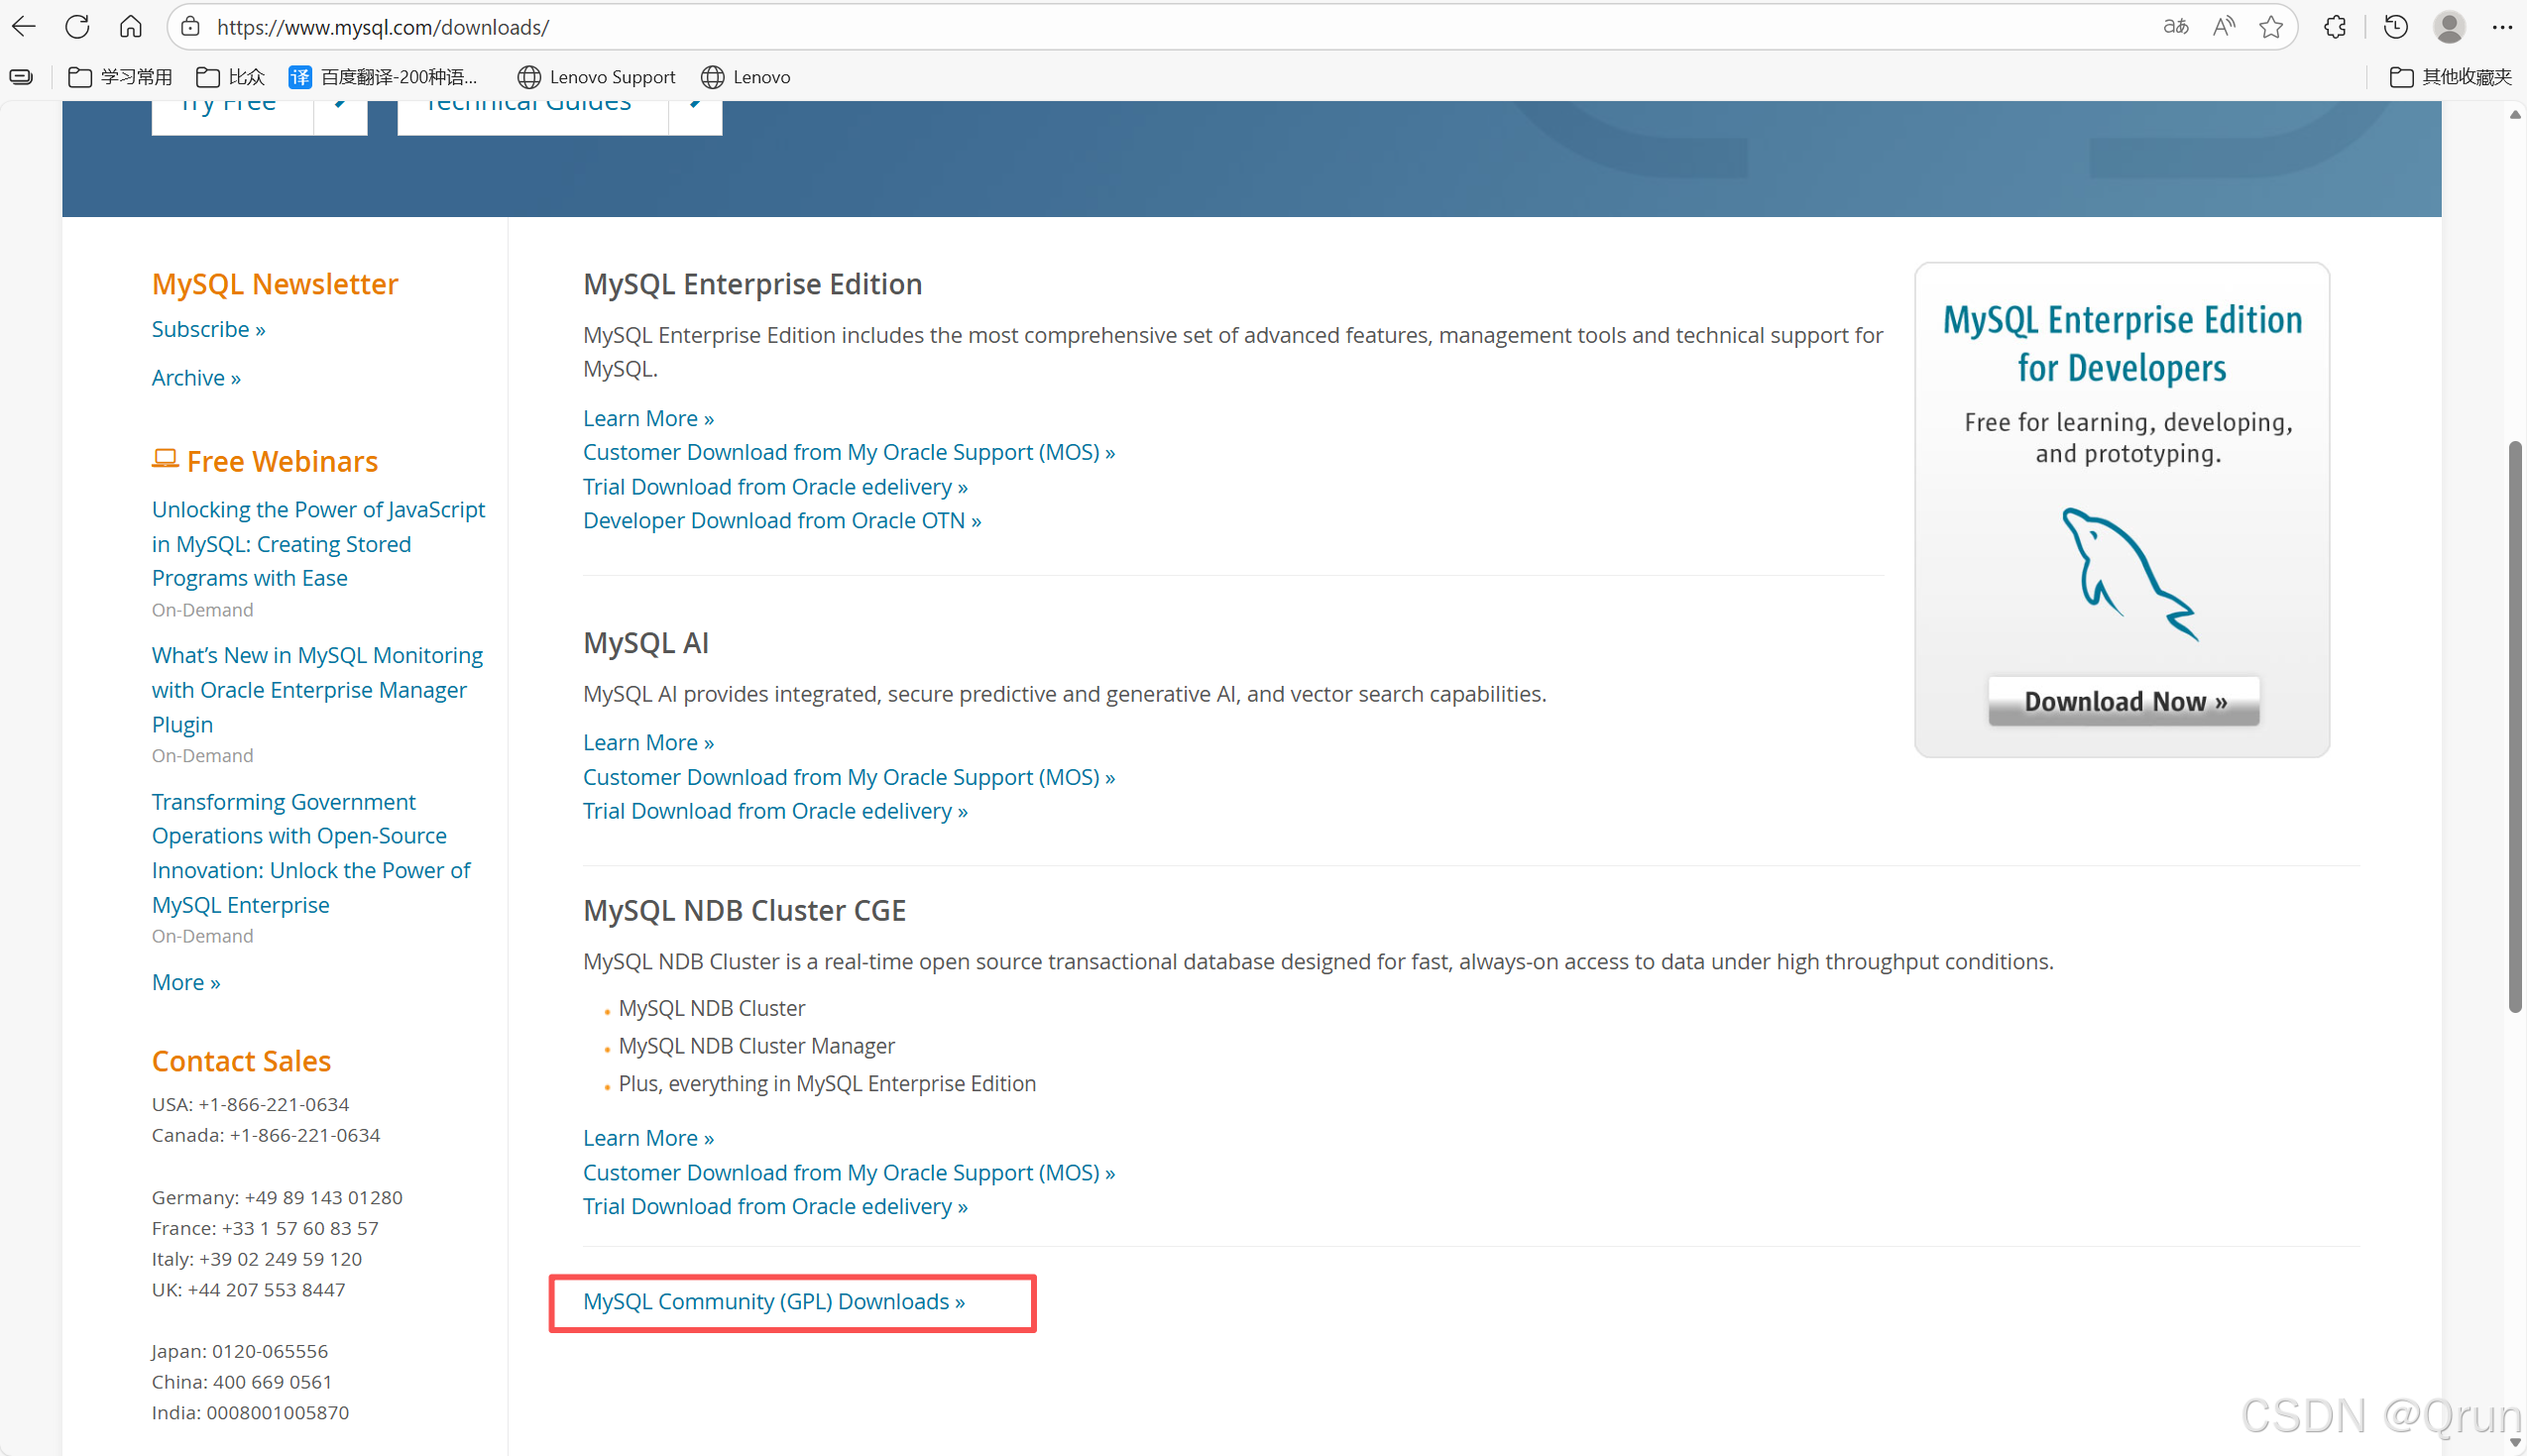Image resolution: width=2527 pixels, height=1456 pixels.
Task: Click the browser back arrow
Action: coord(24,27)
